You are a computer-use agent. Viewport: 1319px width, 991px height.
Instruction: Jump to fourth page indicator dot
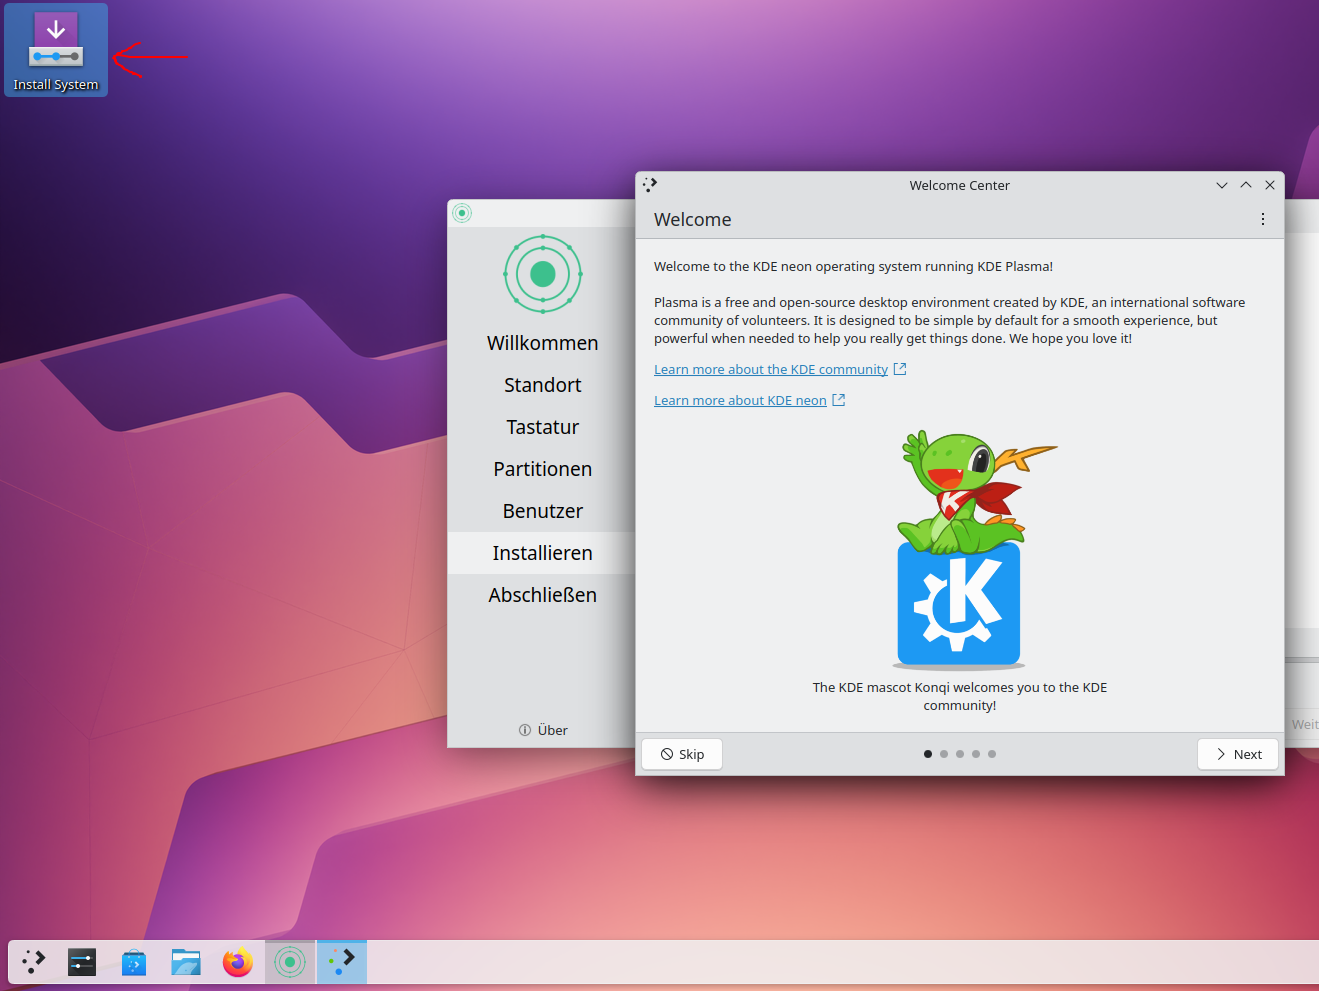point(976,754)
